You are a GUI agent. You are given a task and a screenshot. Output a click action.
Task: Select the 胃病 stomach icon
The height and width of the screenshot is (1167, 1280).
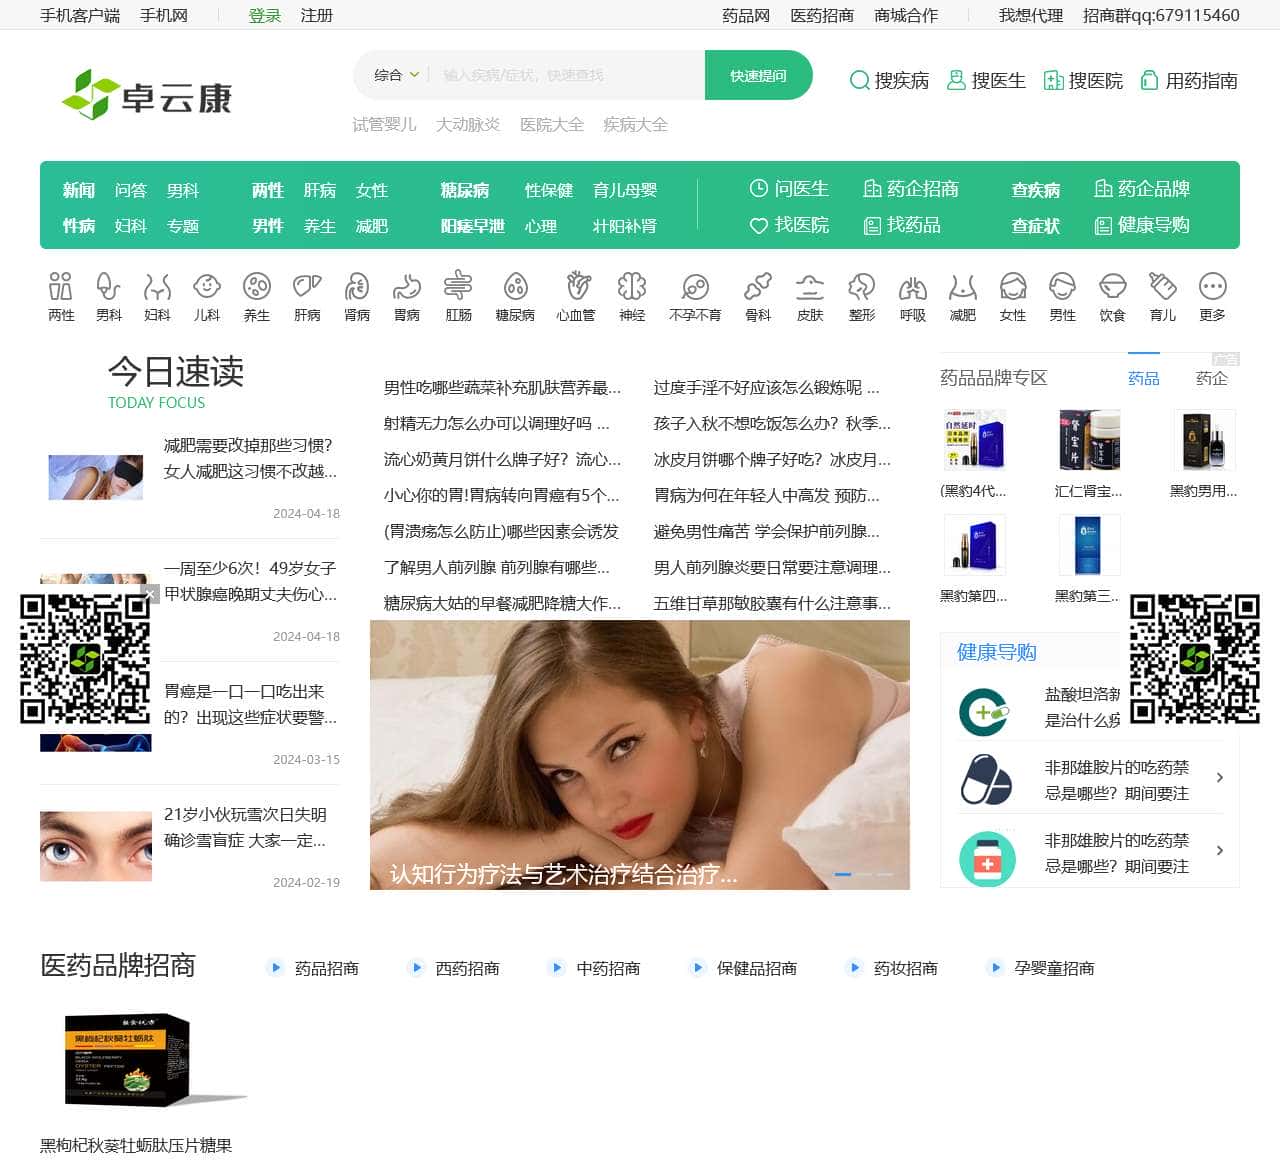[407, 287]
